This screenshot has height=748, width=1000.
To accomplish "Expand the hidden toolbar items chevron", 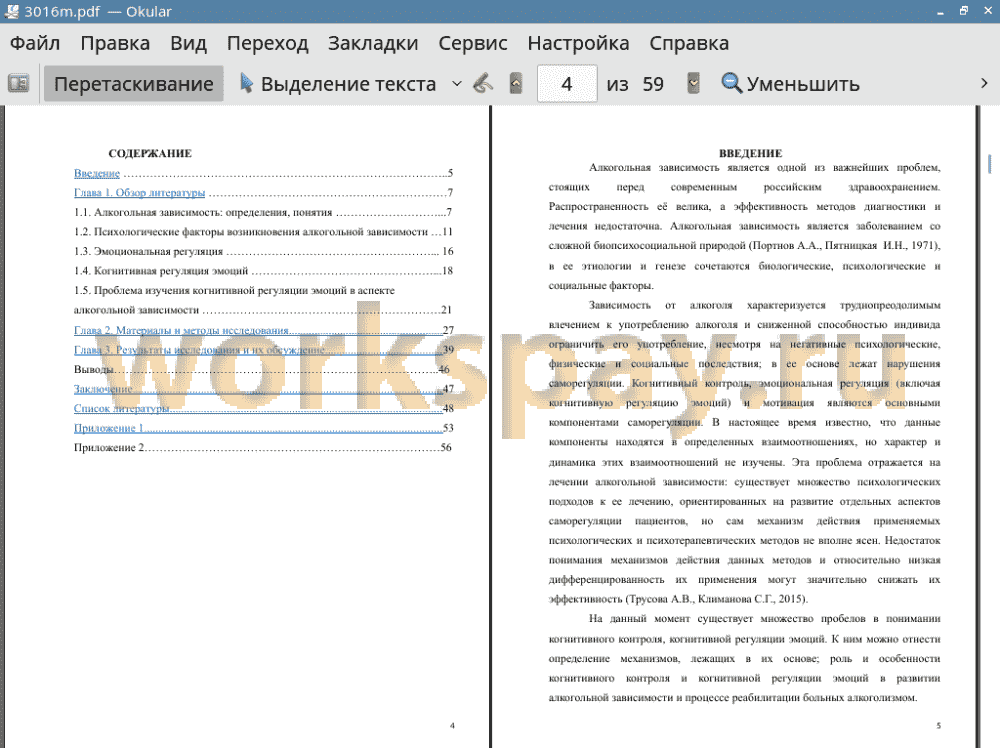I will tap(984, 84).
